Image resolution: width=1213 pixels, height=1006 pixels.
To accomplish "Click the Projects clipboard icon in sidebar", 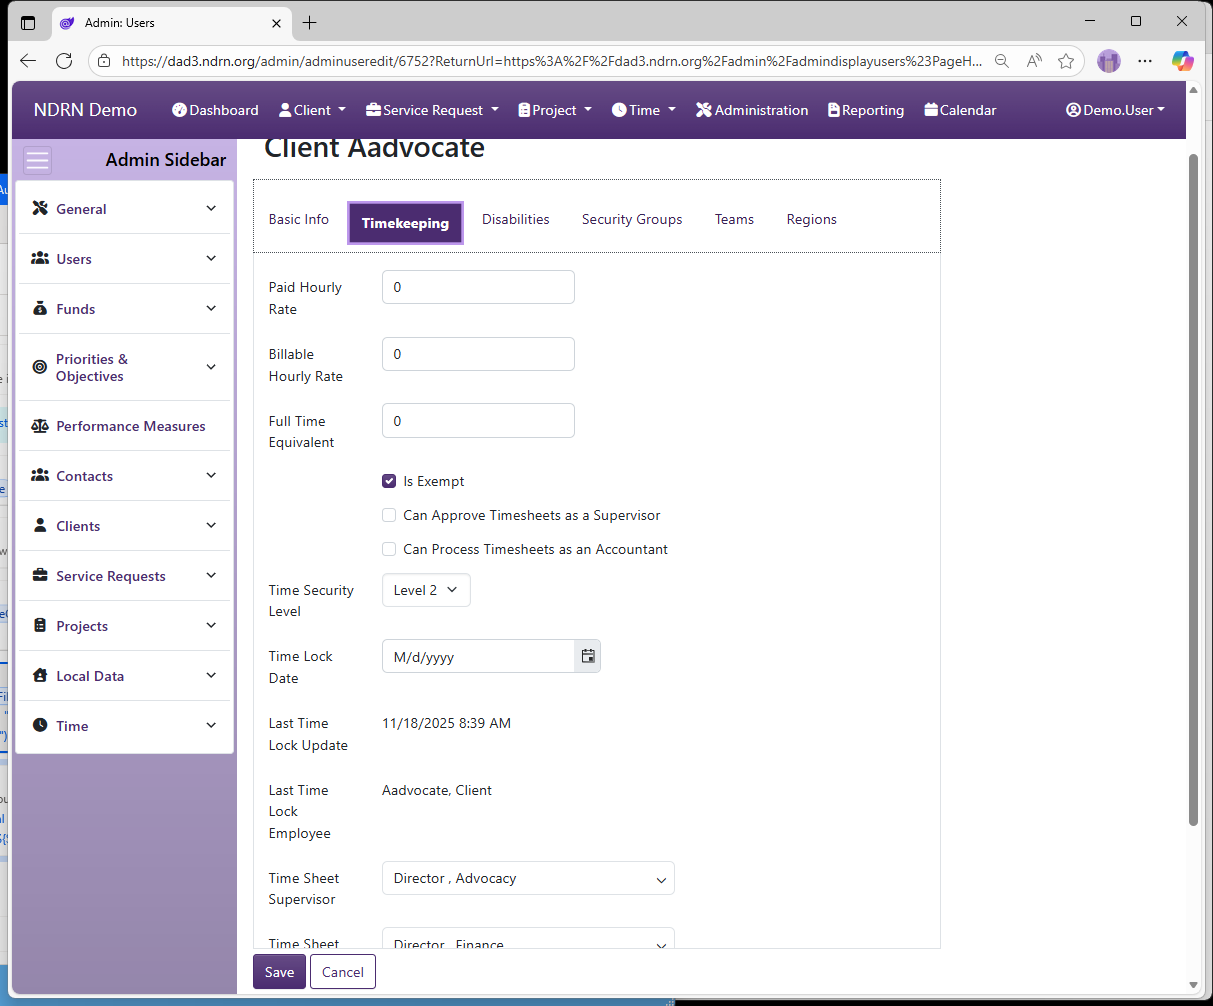I will pyautogui.click(x=40, y=625).
